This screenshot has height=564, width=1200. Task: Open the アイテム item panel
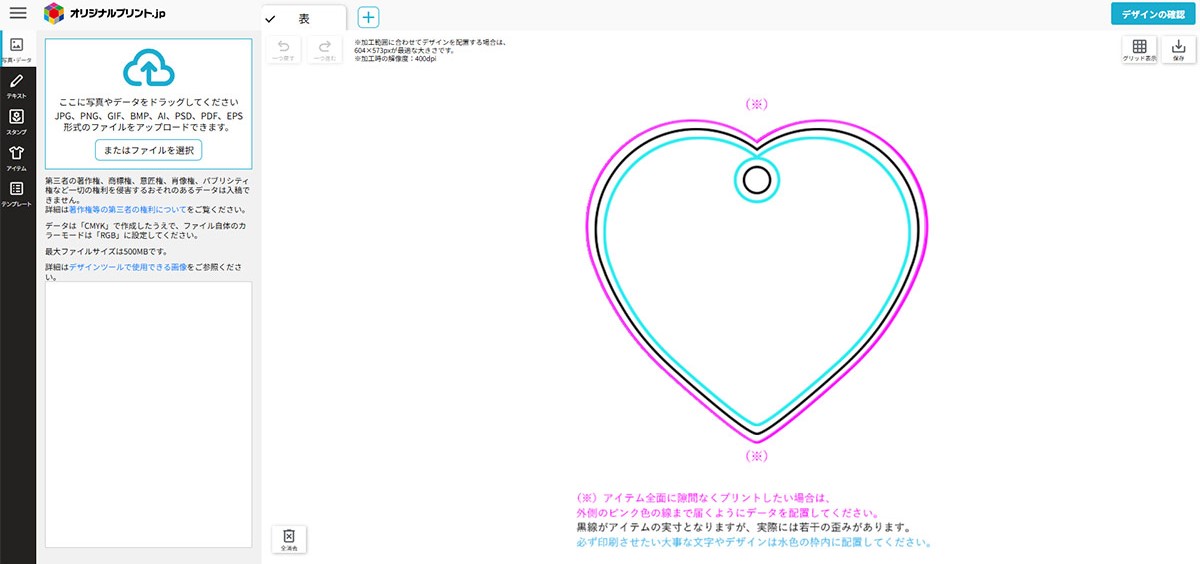17,158
